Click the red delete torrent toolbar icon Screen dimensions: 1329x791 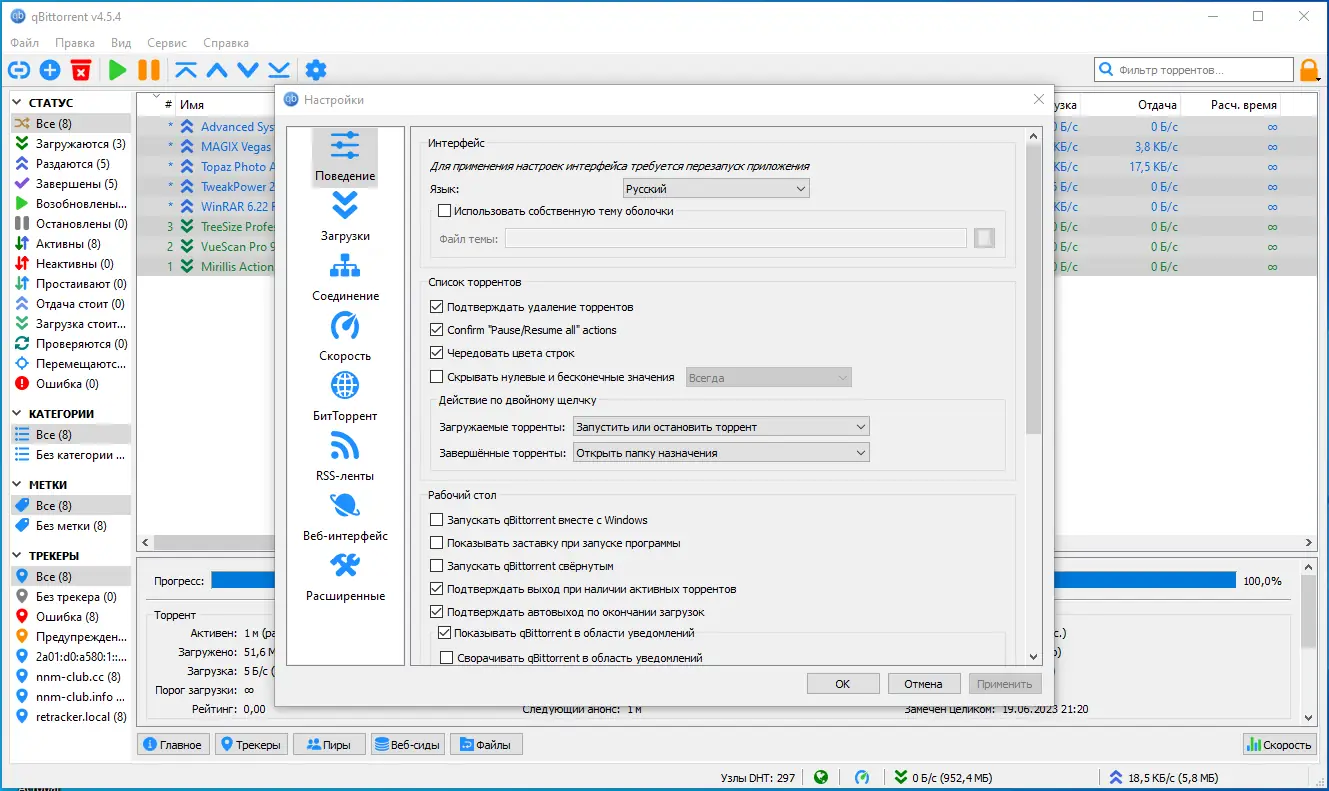[81, 70]
